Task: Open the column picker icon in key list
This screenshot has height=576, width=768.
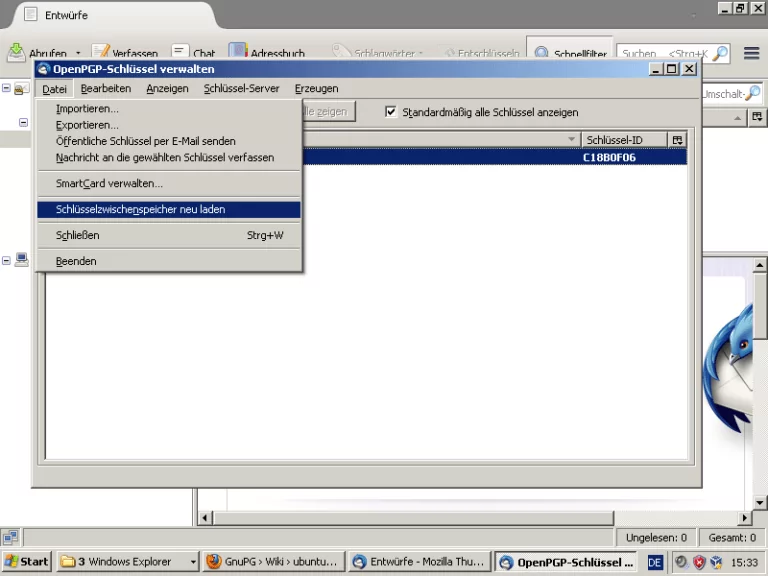Action: point(677,140)
